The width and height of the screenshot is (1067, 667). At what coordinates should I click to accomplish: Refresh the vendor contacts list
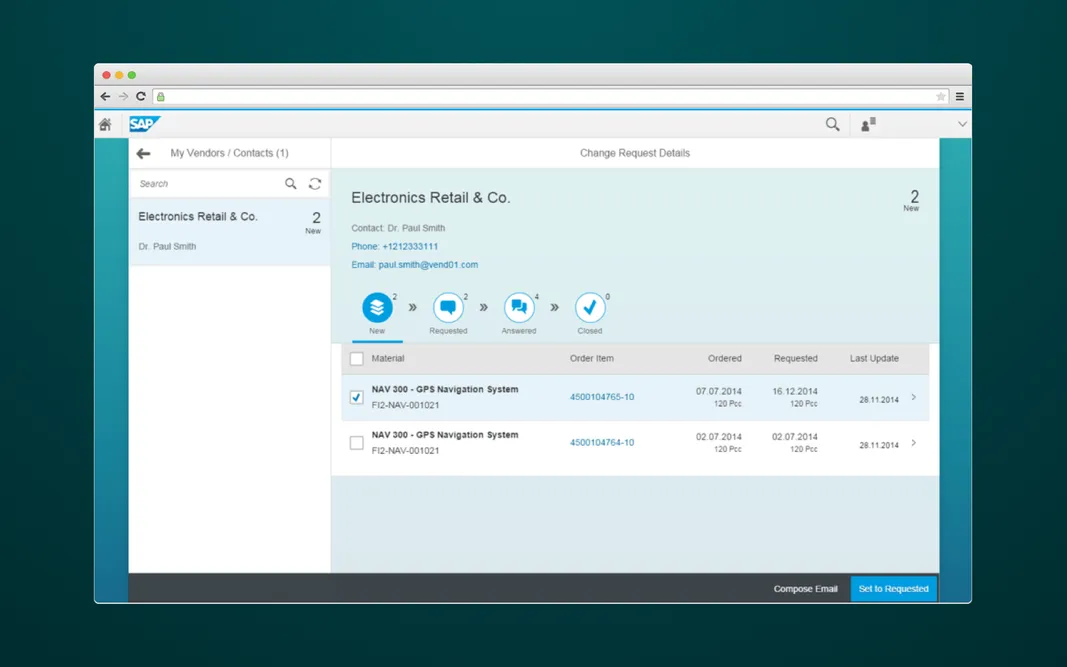[315, 184]
